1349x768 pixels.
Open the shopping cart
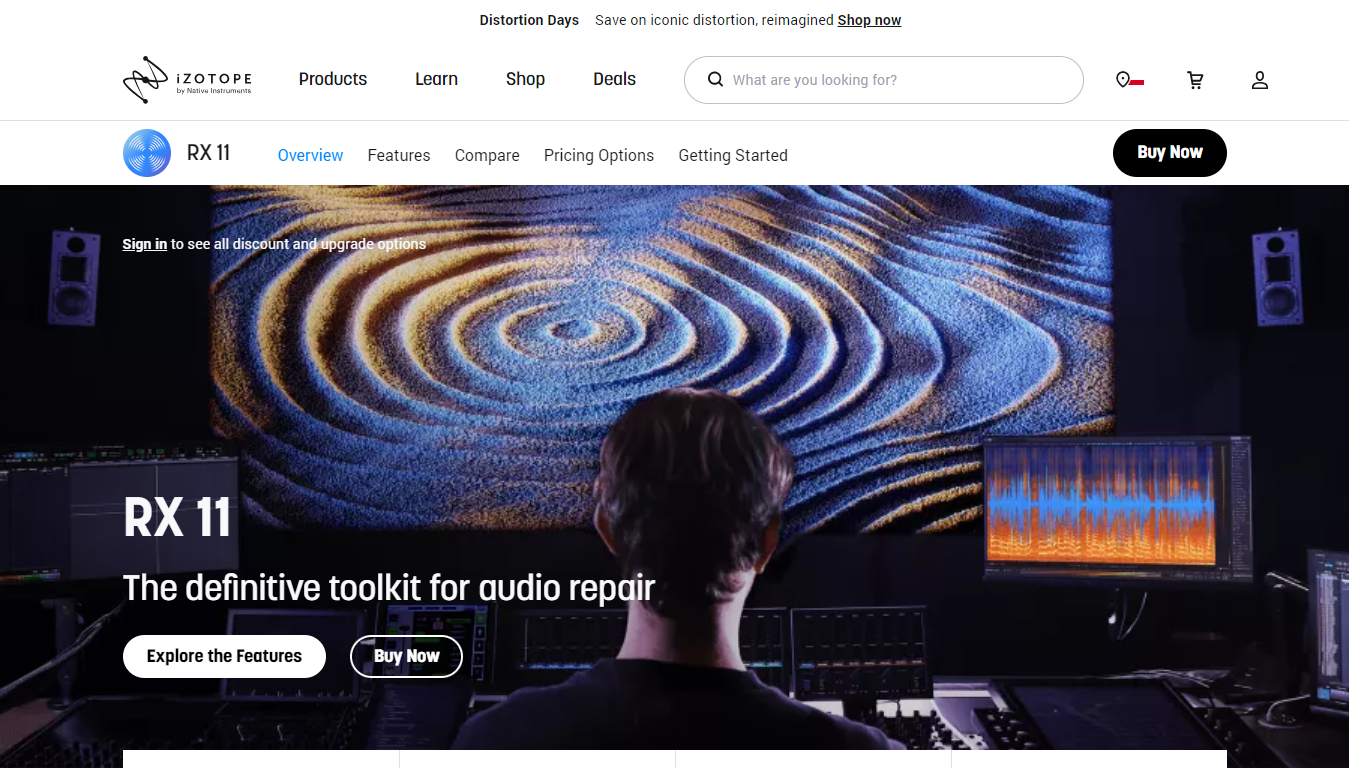1195,80
